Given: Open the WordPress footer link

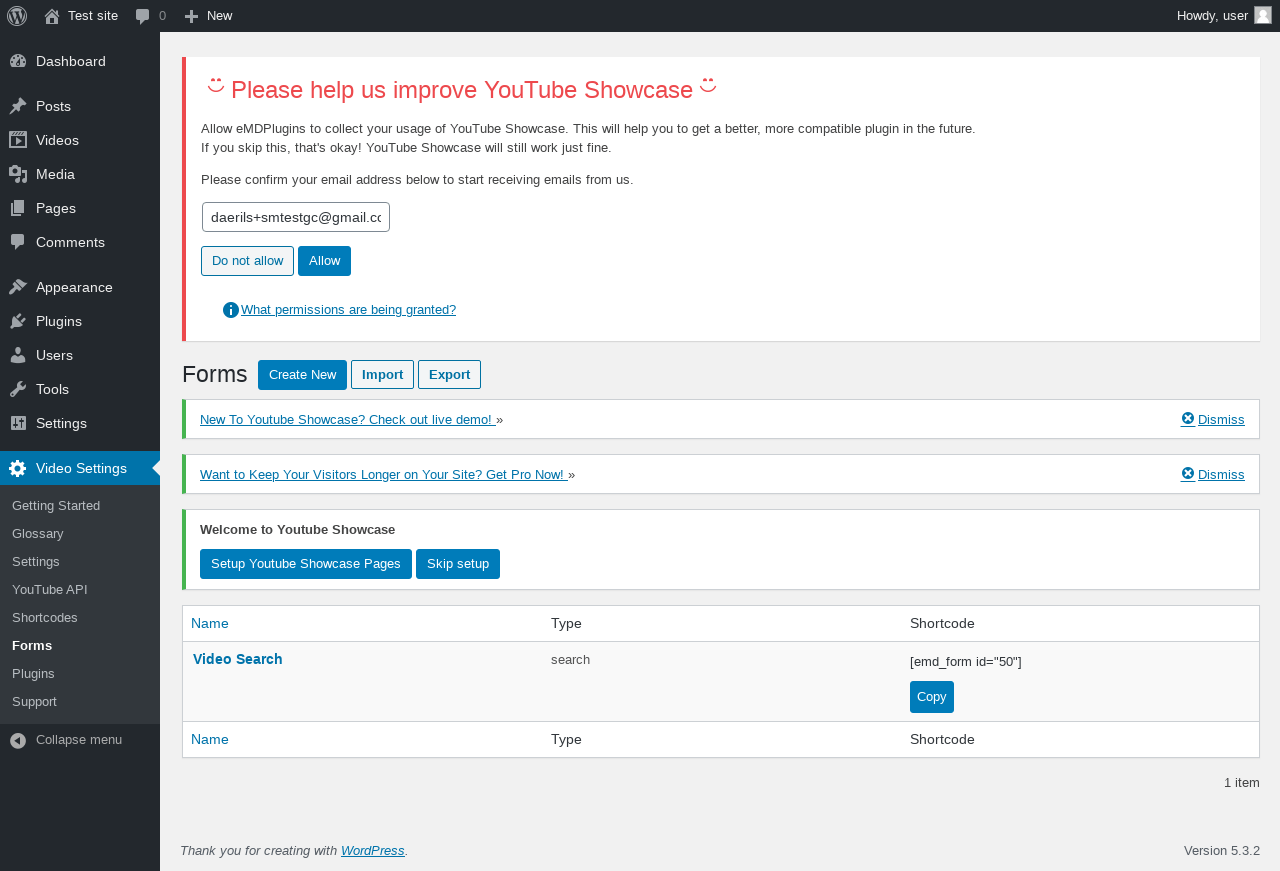Looking at the screenshot, I should coord(373,851).
